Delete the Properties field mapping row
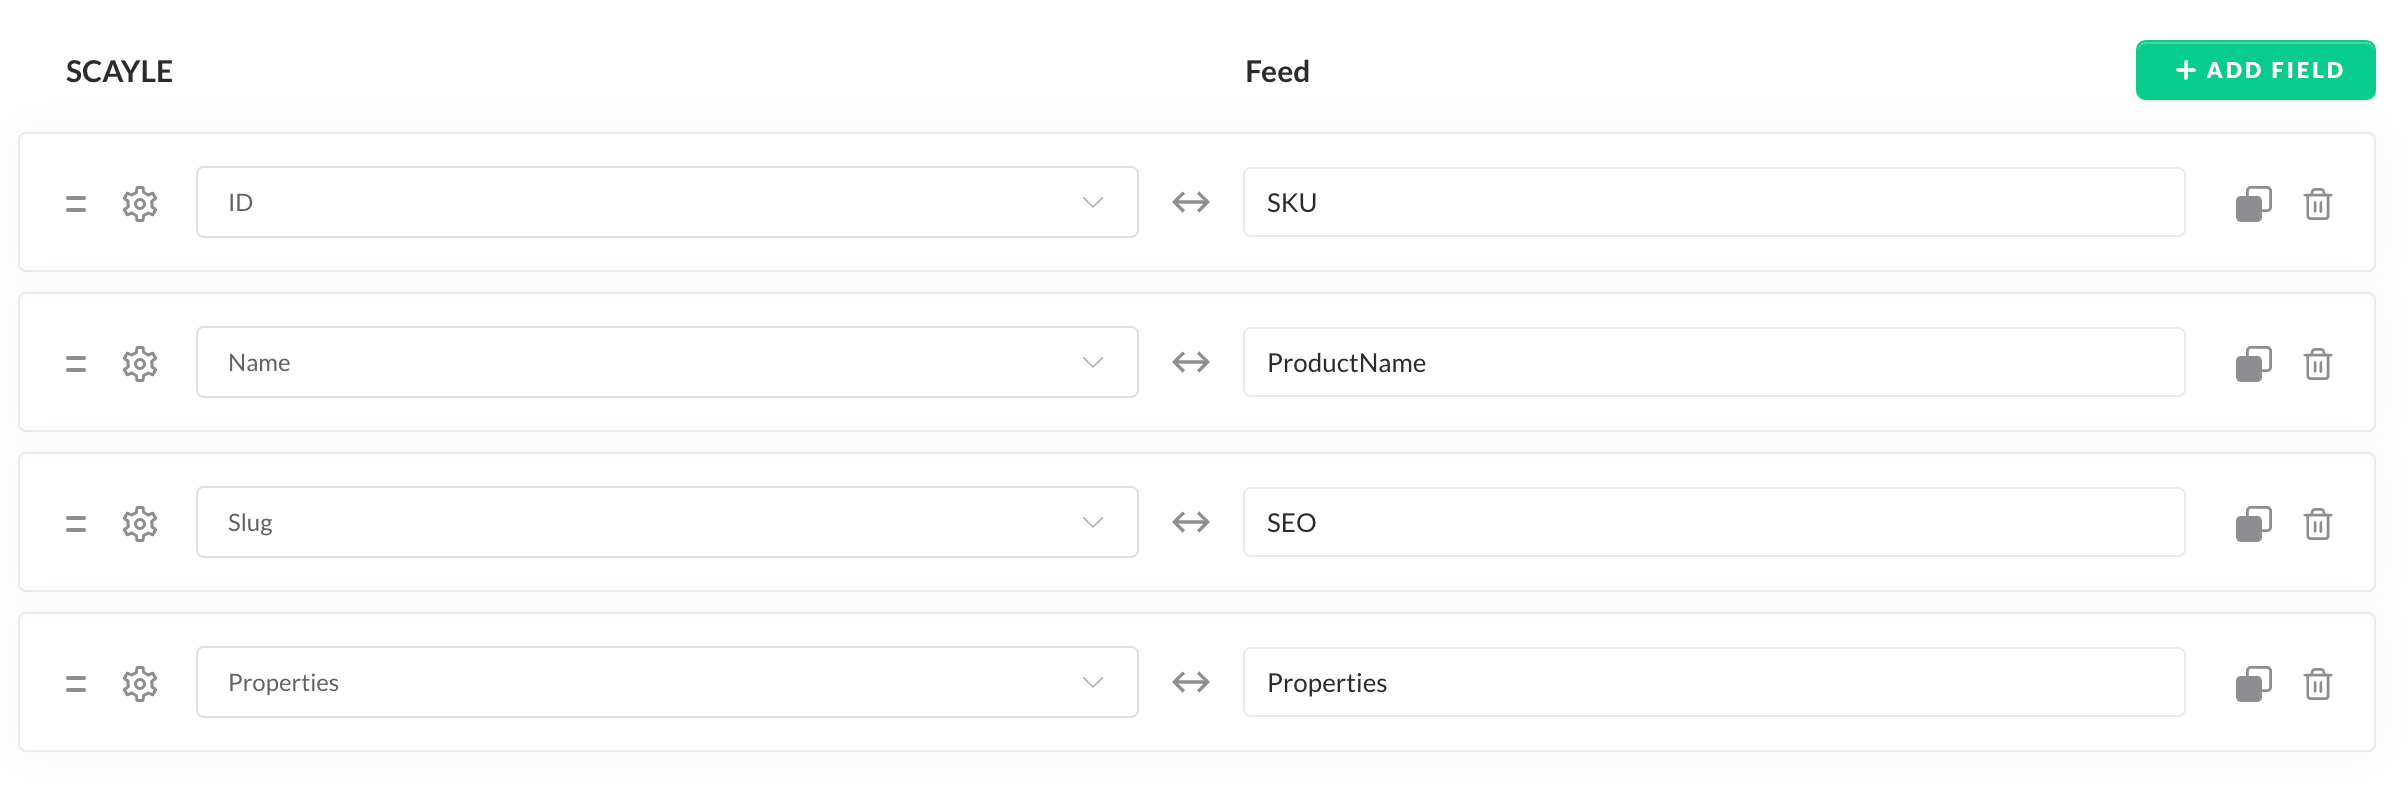Viewport: 2406px width, 798px height. (x=2317, y=683)
